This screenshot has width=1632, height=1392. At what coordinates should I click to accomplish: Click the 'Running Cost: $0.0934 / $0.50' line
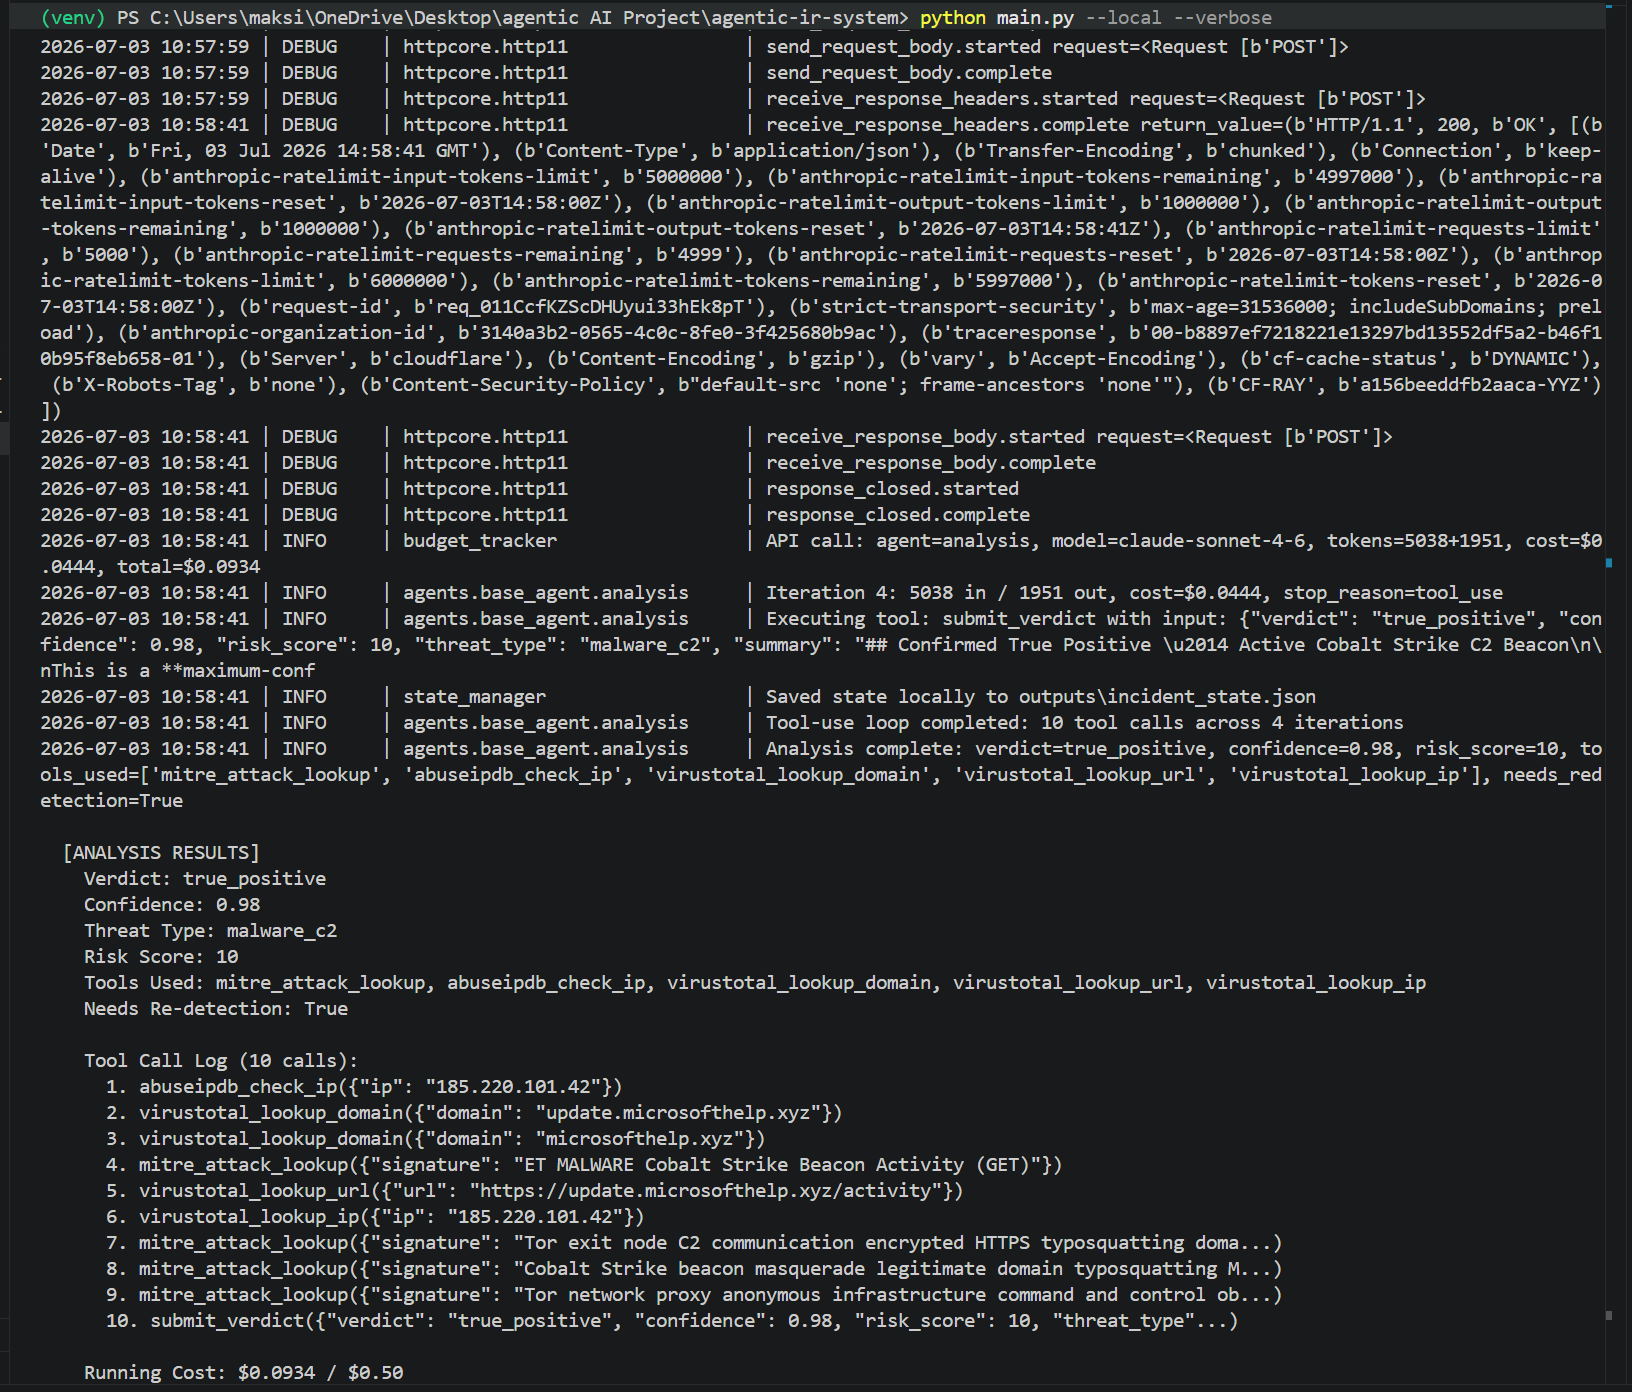point(244,1372)
